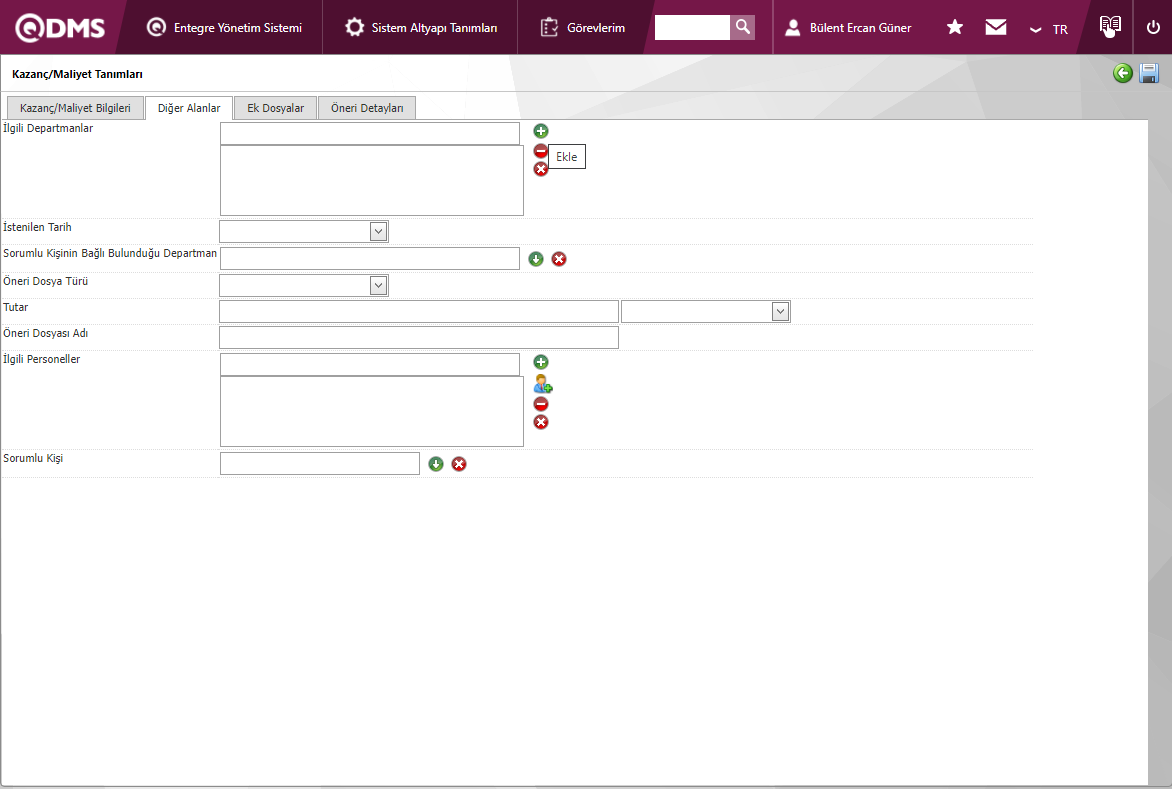Click red X clear icon for İlgili Departmanlar

(541, 170)
